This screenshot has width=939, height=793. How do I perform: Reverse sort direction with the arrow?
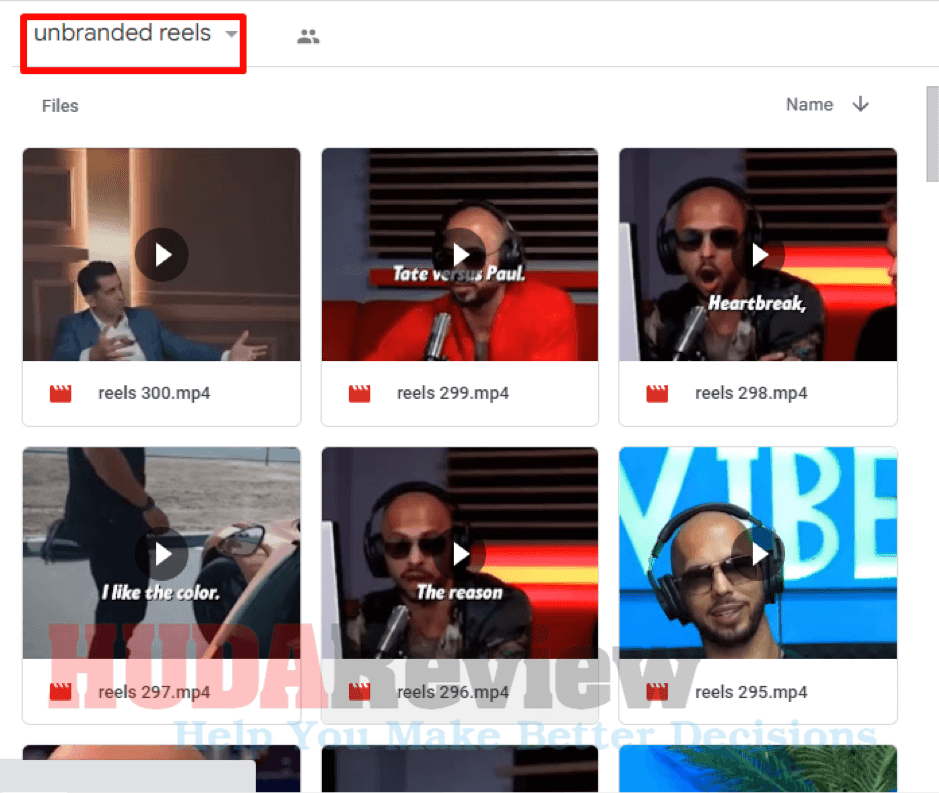pyautogui.click(x=861, y=104)
